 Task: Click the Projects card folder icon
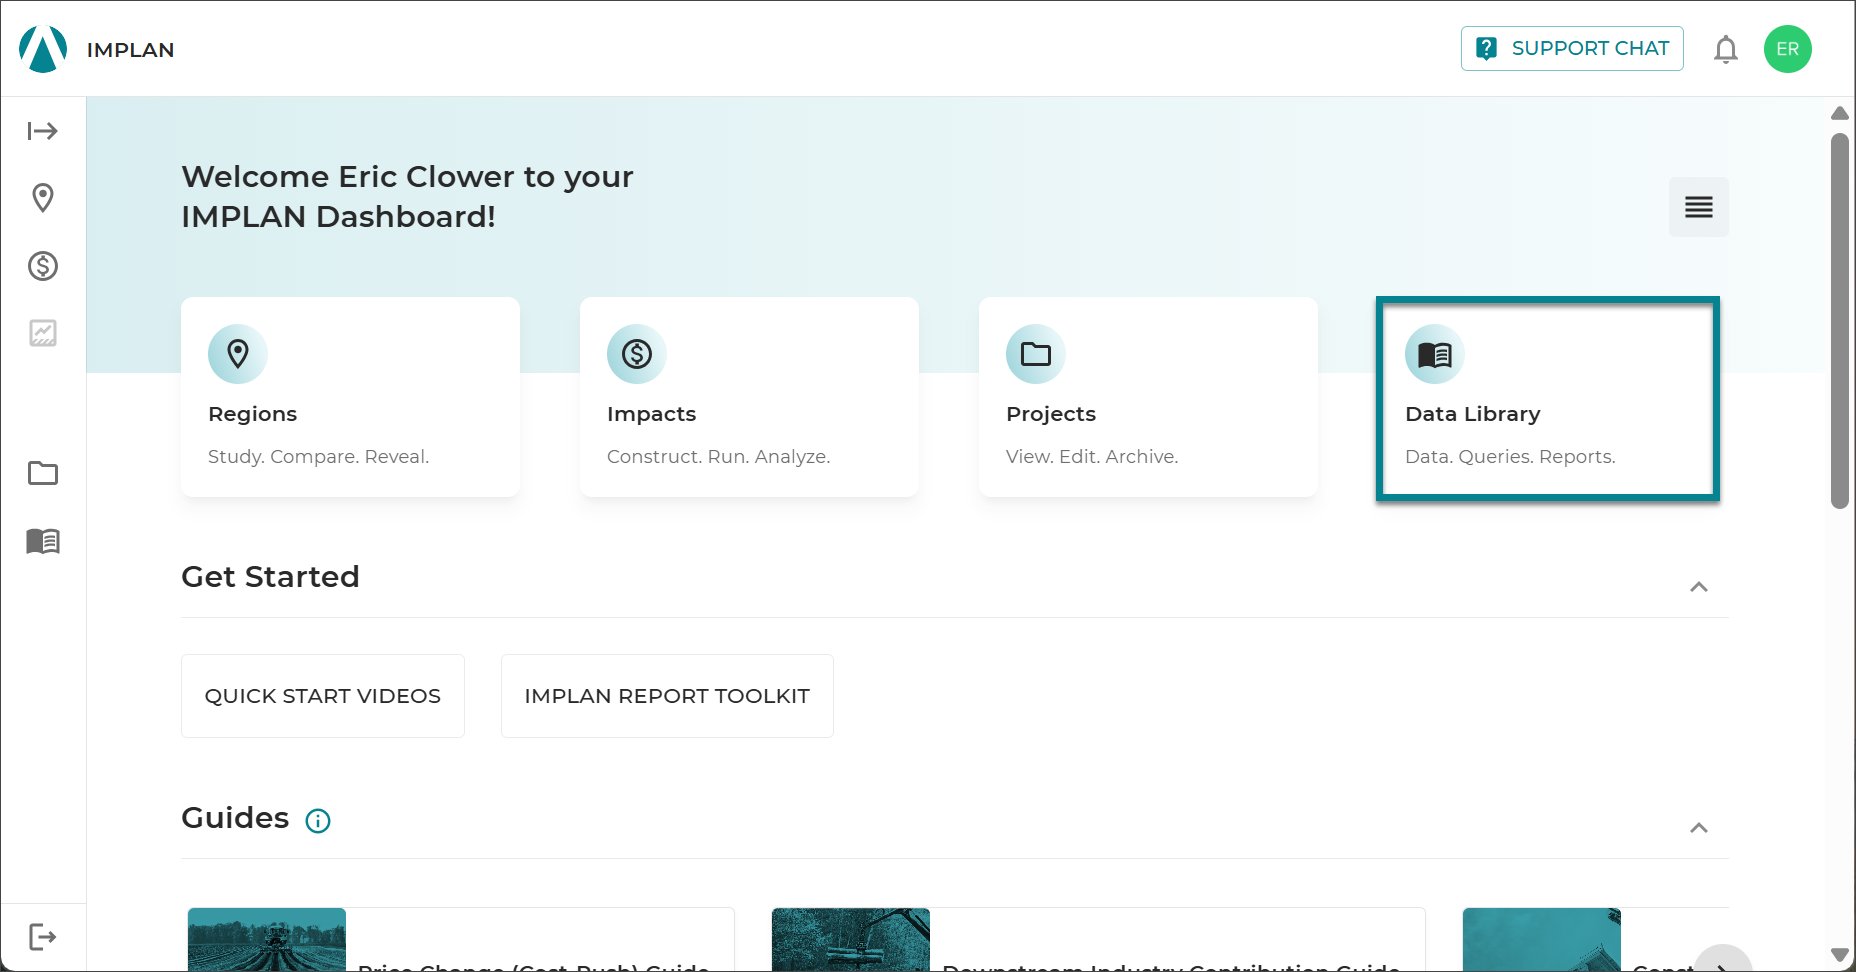coord(1036,354)
